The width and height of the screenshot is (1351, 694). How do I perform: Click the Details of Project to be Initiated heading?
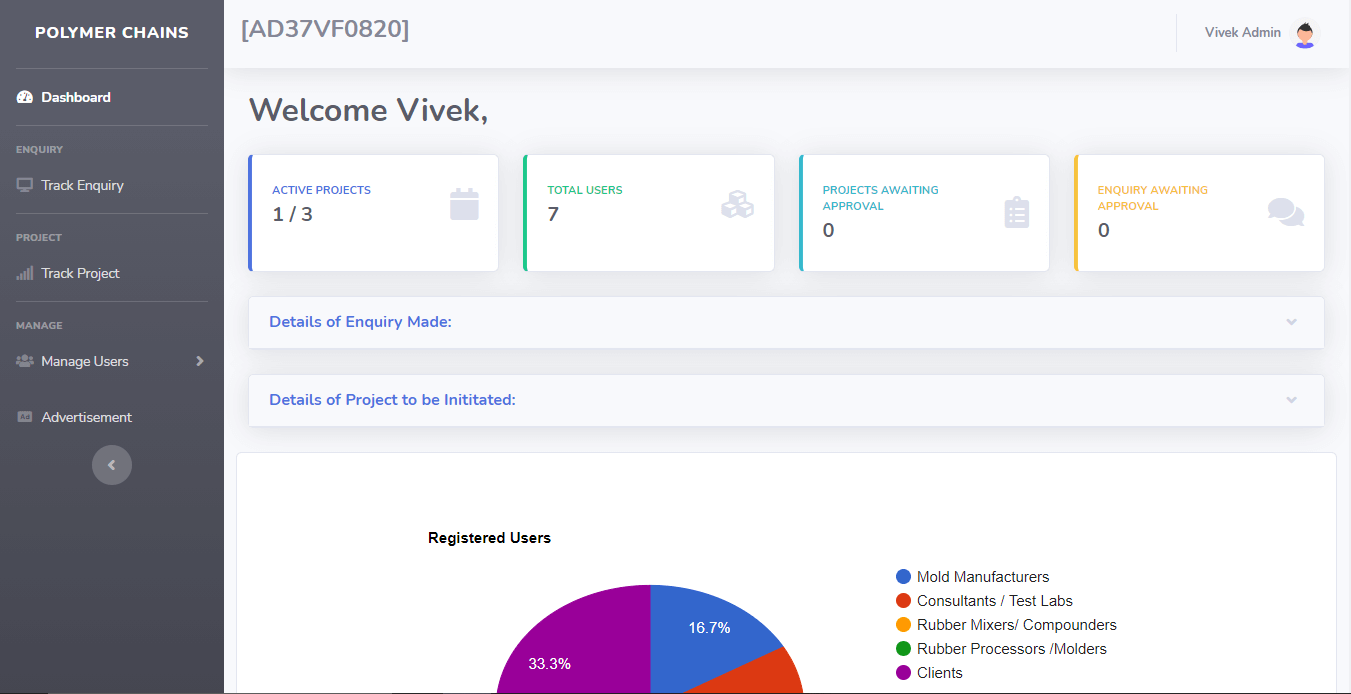coord(392,400)
